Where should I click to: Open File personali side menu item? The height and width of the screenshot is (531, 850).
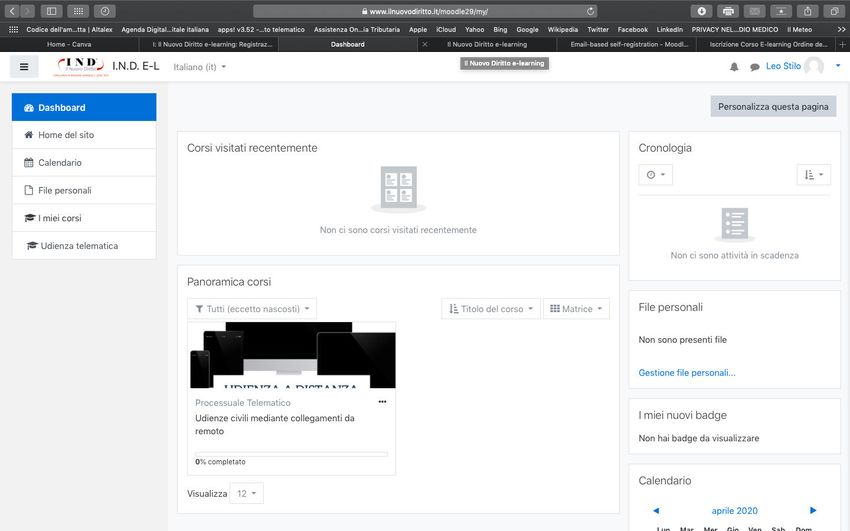pyautogui.click(x=84, y=190)
